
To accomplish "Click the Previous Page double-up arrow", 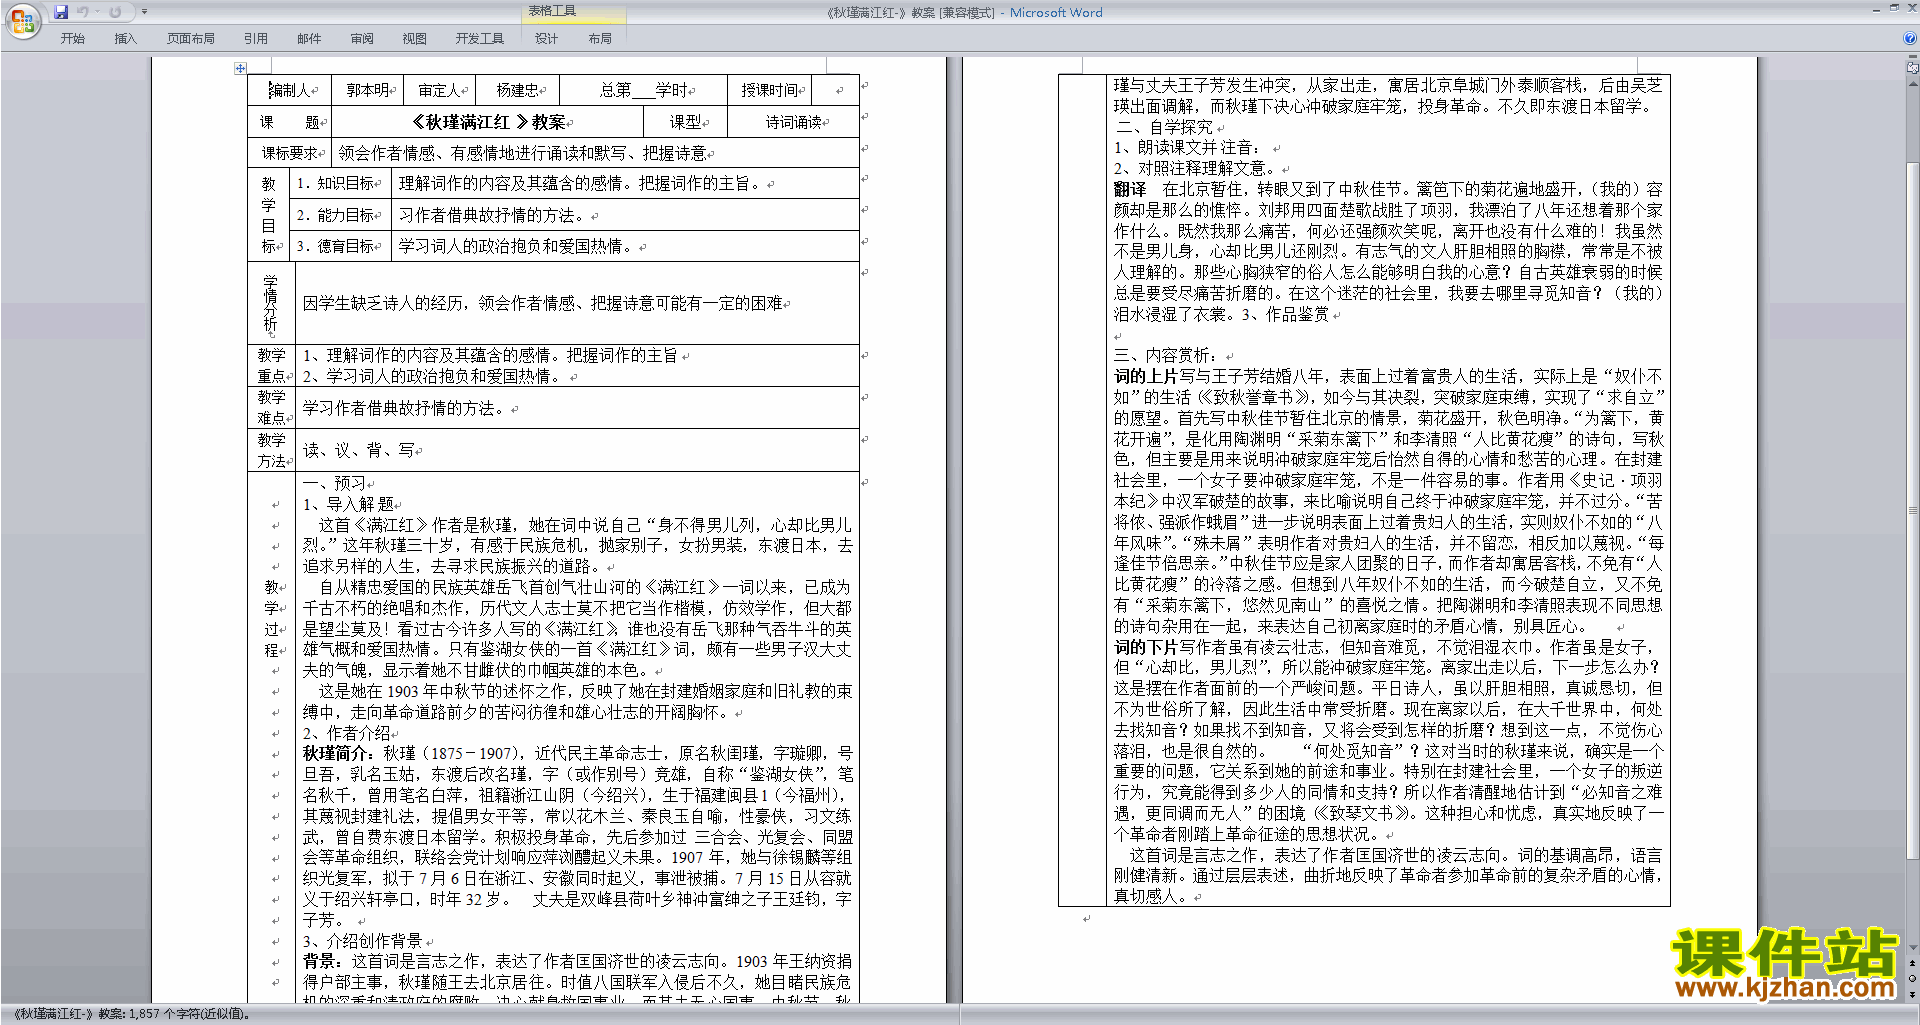I will (x=1912, y=964).
